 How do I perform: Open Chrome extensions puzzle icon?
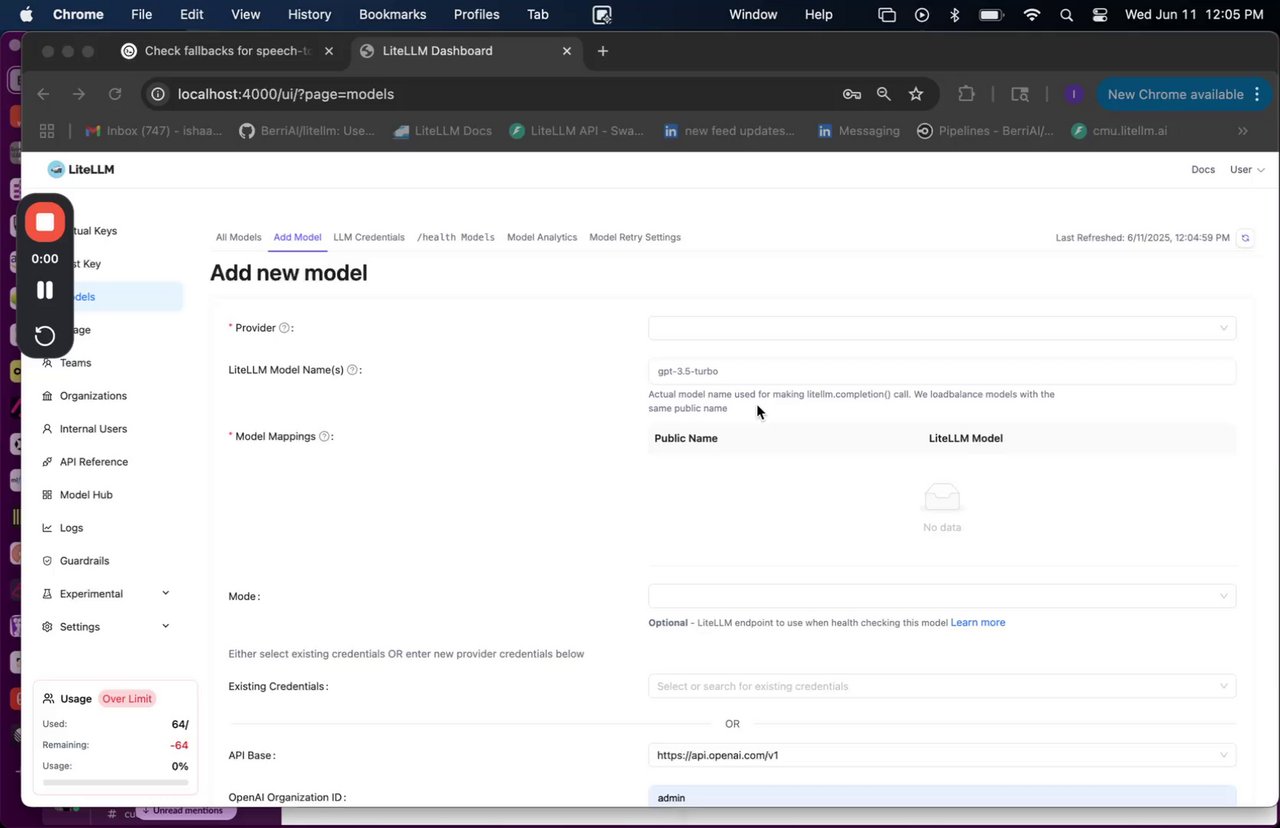[966, 94]
